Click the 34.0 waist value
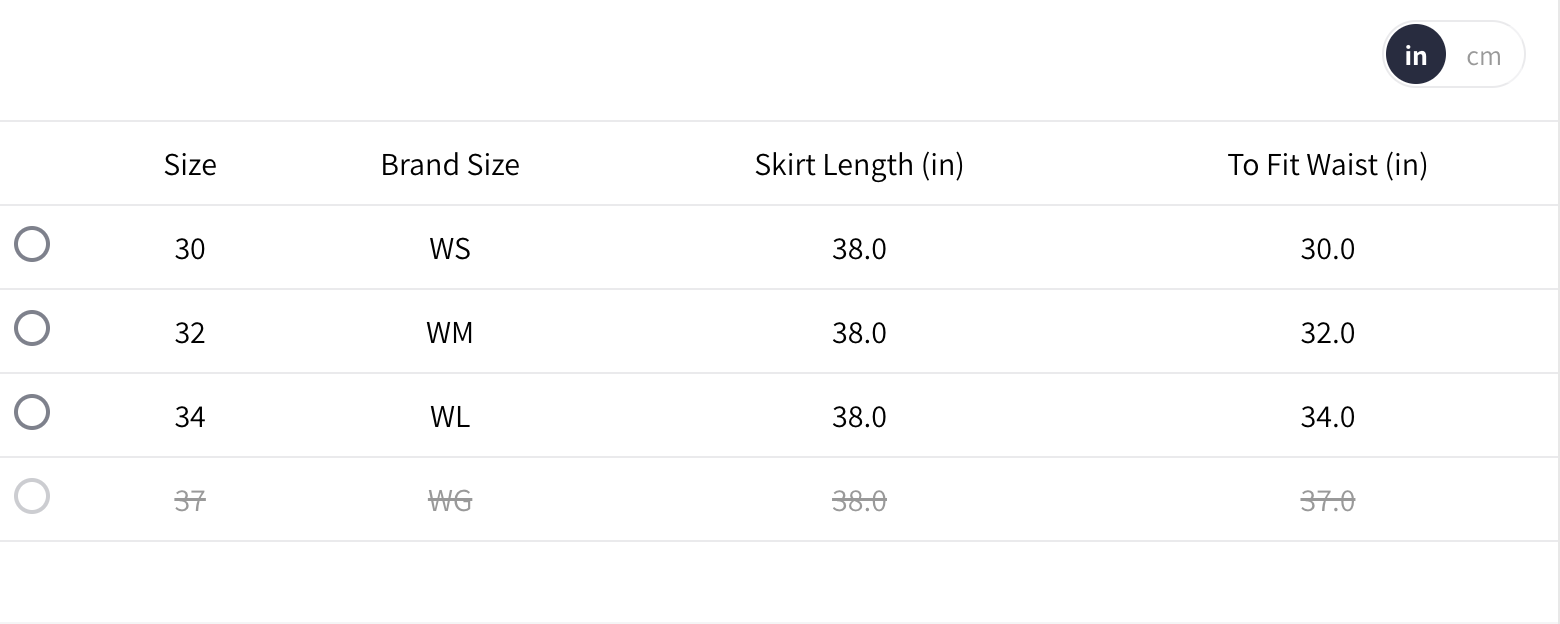The width and height of the screenshot is (1560, 624). pos(1327,416)
